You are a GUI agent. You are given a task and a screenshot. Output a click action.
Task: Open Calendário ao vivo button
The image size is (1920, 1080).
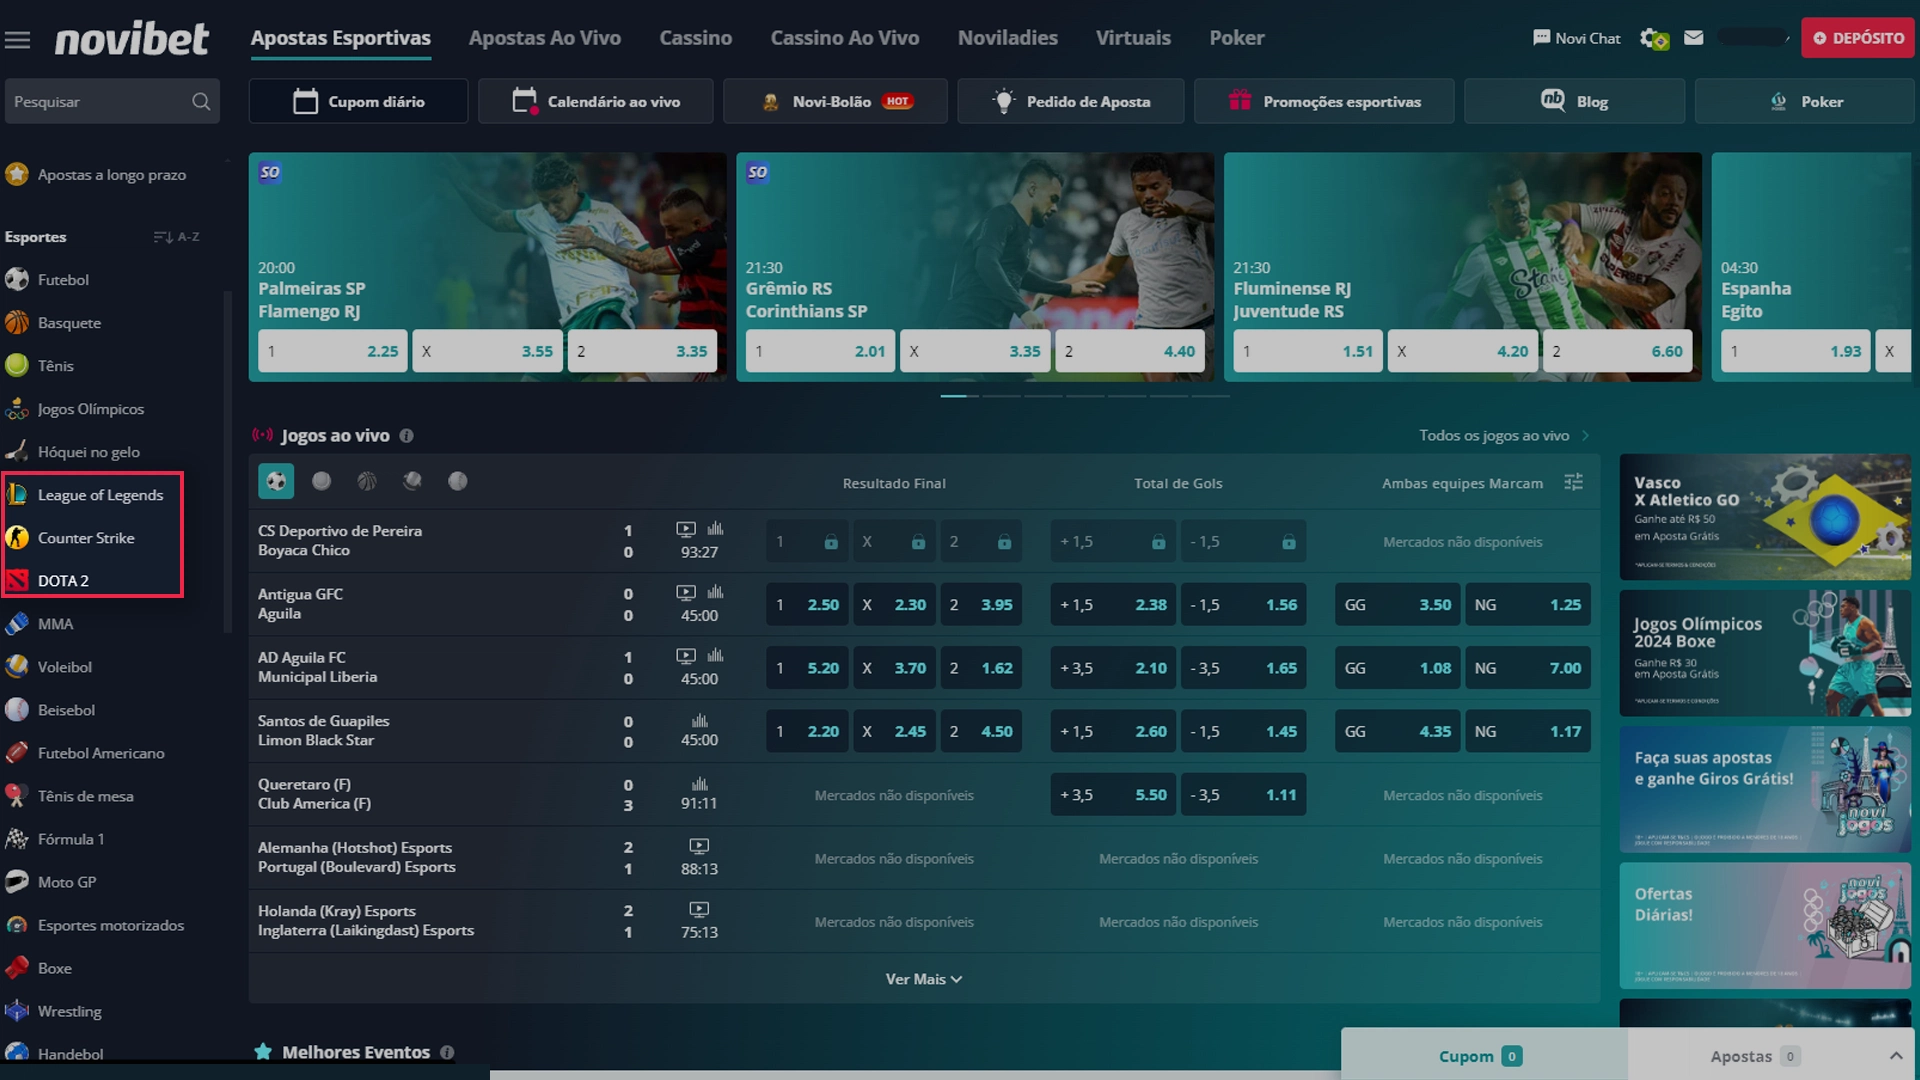(595, 101)
